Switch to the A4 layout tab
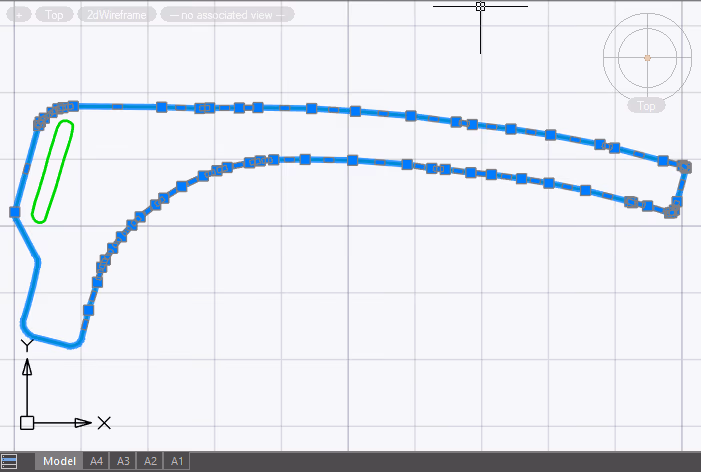 [96, 461]
